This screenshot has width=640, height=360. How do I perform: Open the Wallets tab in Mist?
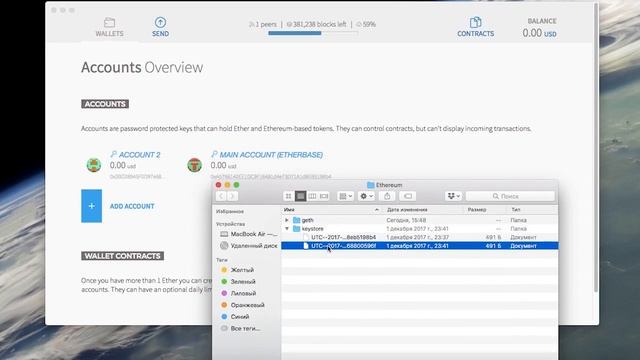pos(109,27)
